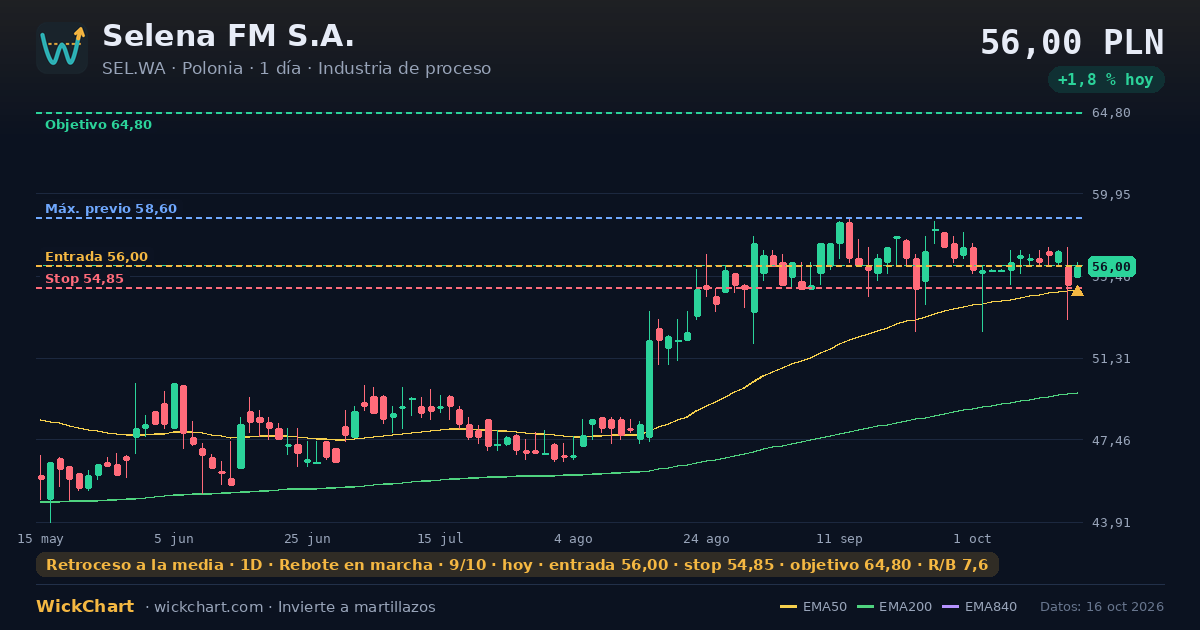Click the 64,80 price axis value

(x=1111, y=113)
